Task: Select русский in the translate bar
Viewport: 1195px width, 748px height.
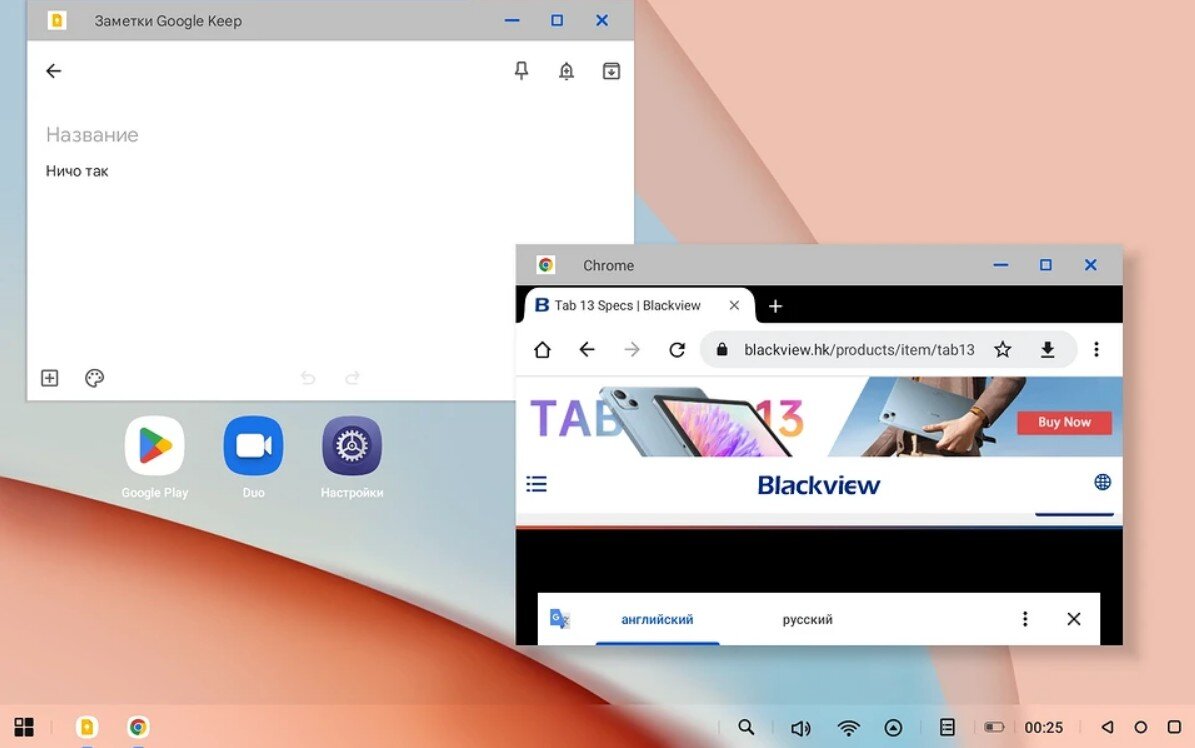Action: click(x=806, y=619)
